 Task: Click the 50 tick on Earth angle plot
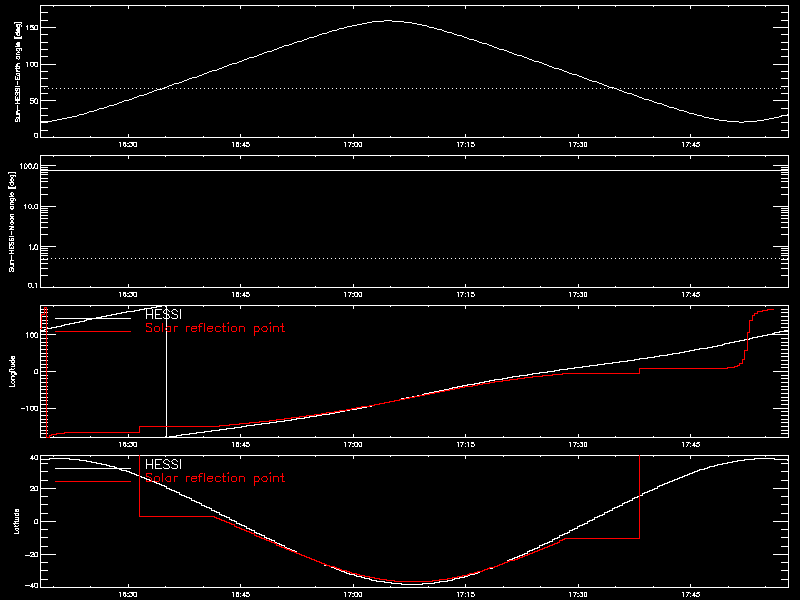[x=34, y=101]
